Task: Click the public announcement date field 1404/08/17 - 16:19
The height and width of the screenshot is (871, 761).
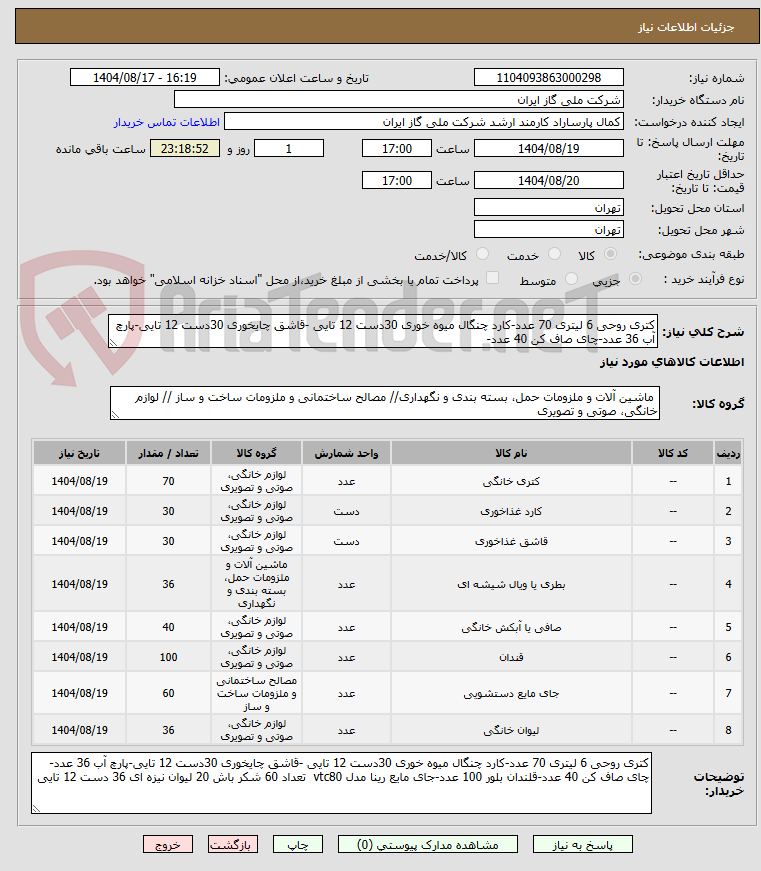Action: (x=145, y=77)
